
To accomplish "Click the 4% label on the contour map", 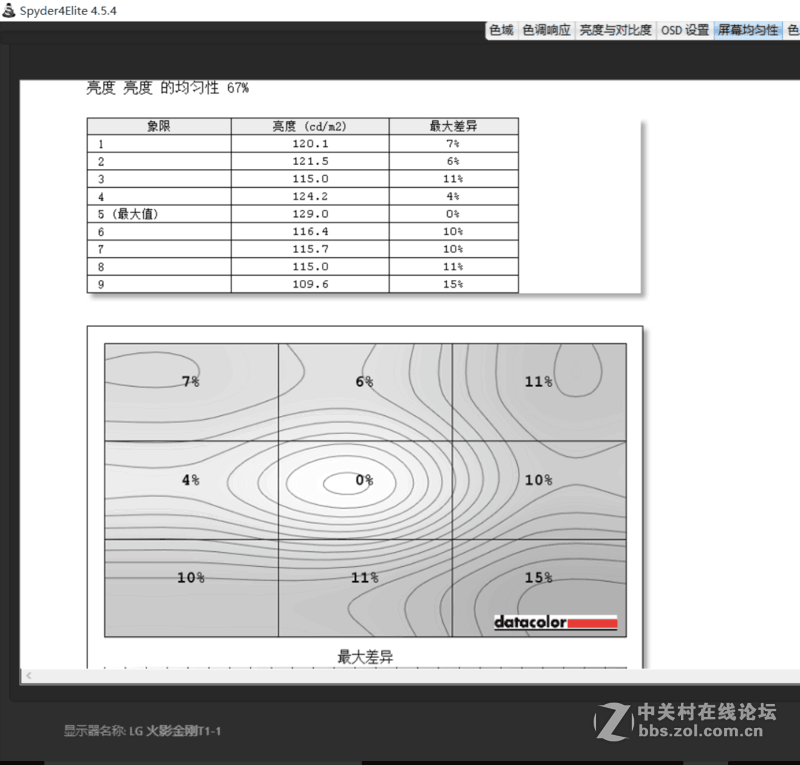I will tap(191, 480).
